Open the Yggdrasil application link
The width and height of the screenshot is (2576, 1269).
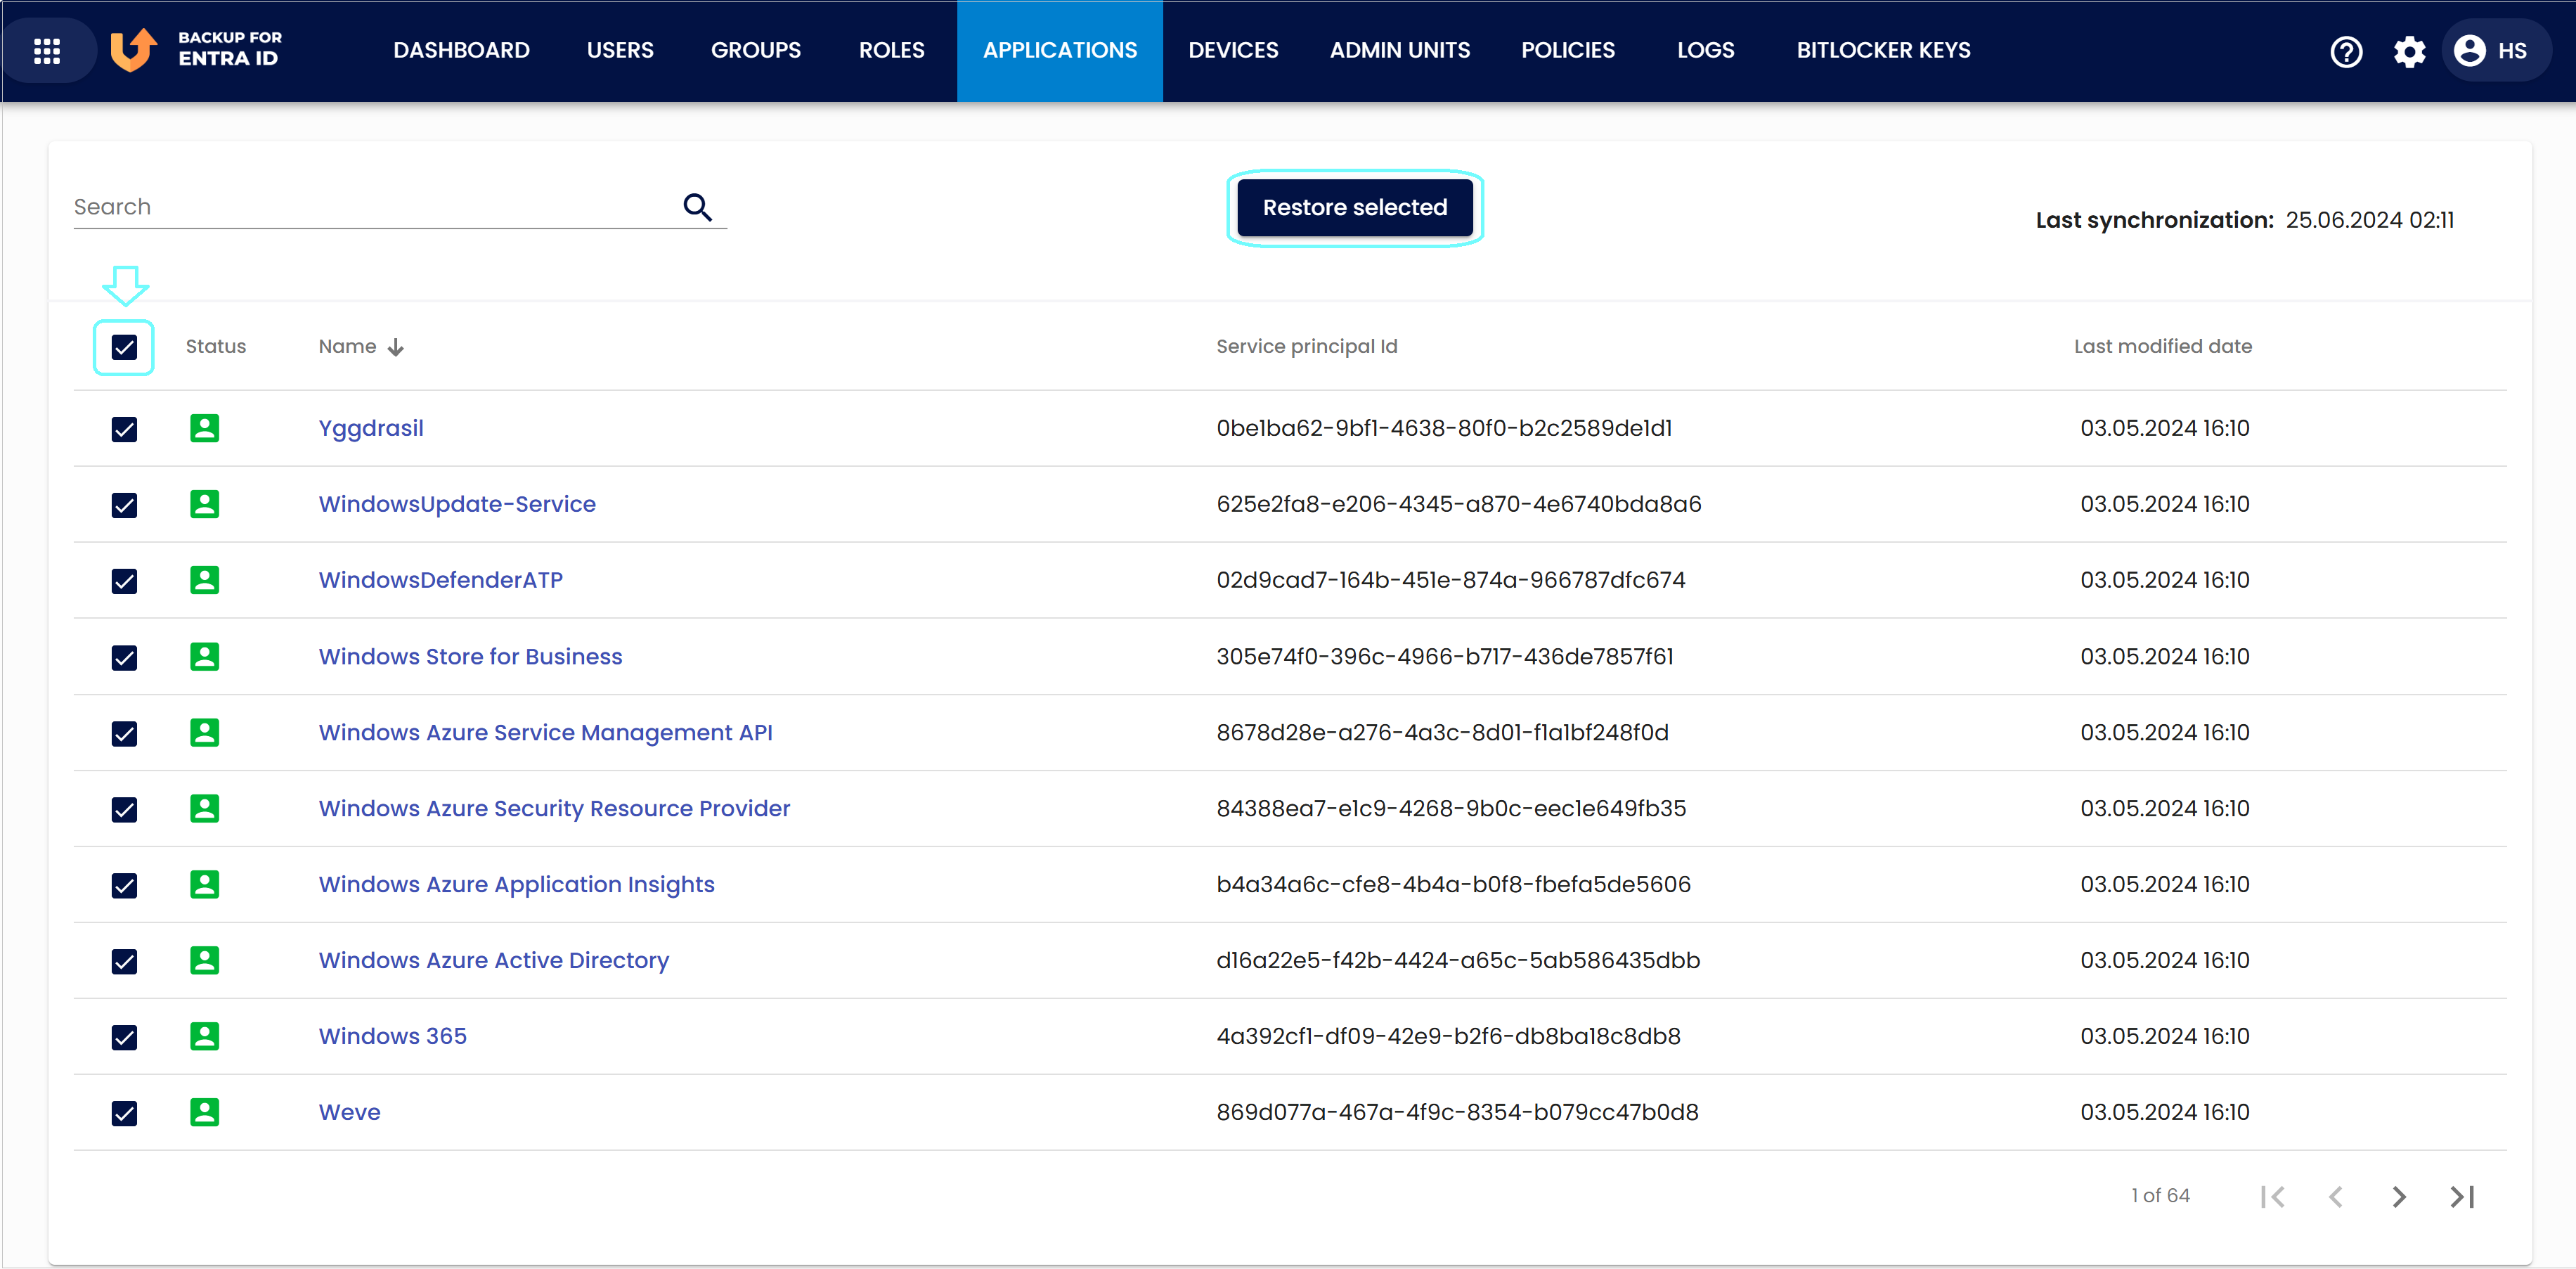tap(371, 428)
